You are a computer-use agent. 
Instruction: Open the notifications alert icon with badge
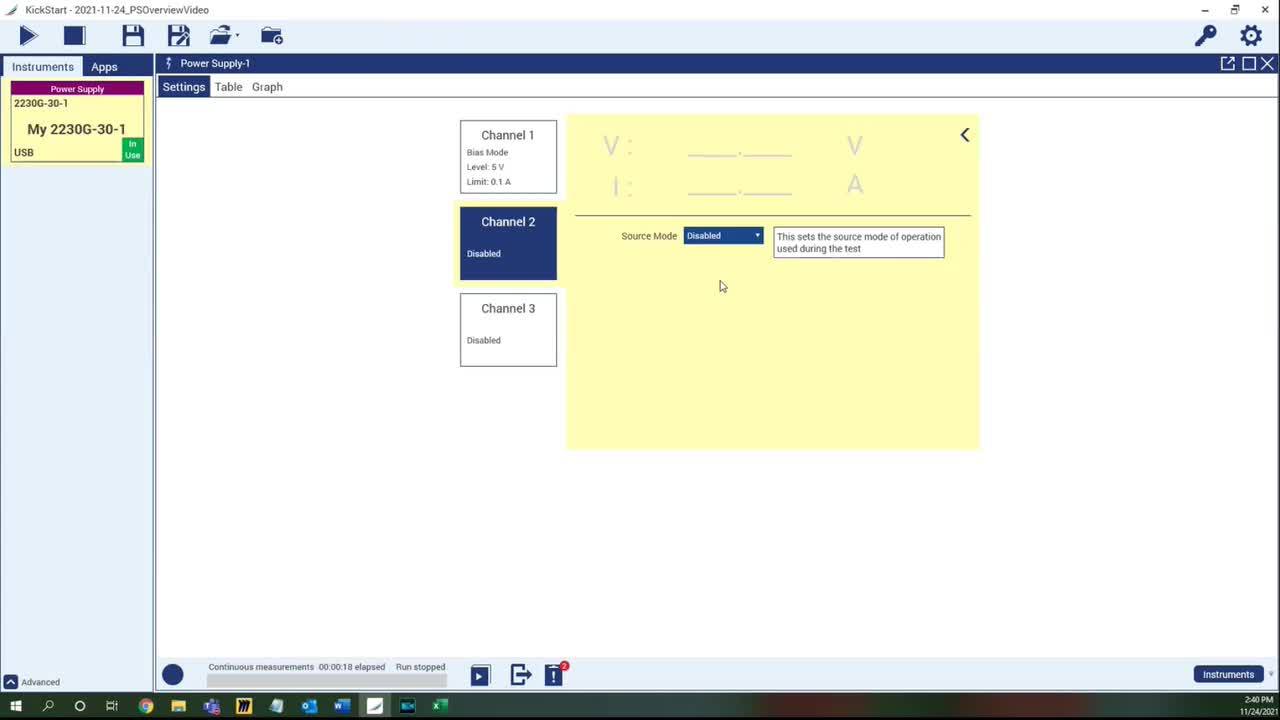point(554,675)
